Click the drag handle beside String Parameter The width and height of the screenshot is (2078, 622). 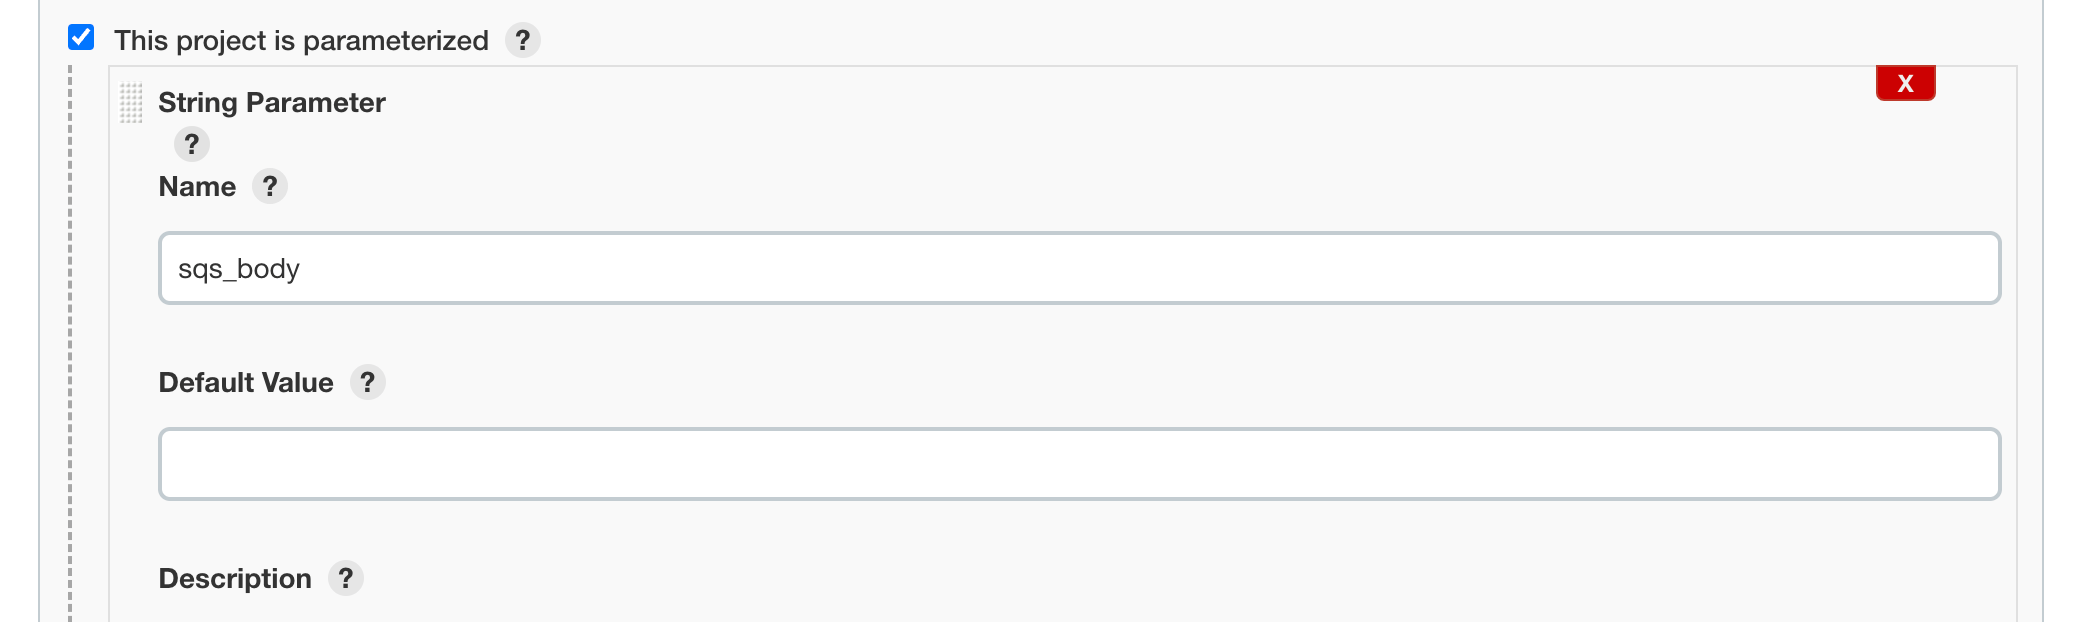(x=131, y=103)
